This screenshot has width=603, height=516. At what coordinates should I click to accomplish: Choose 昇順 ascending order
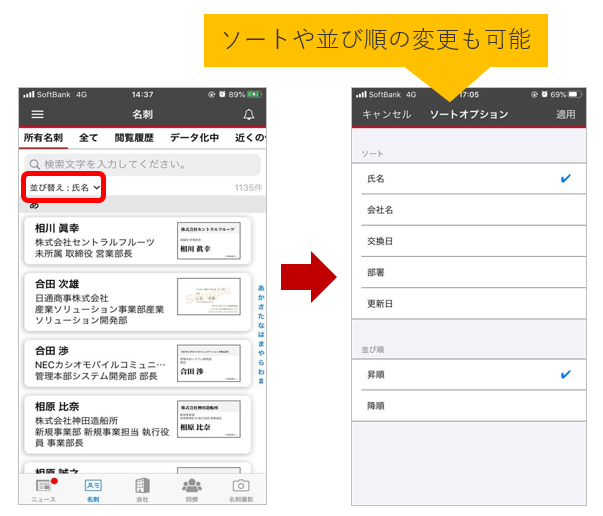pos(469,375)
